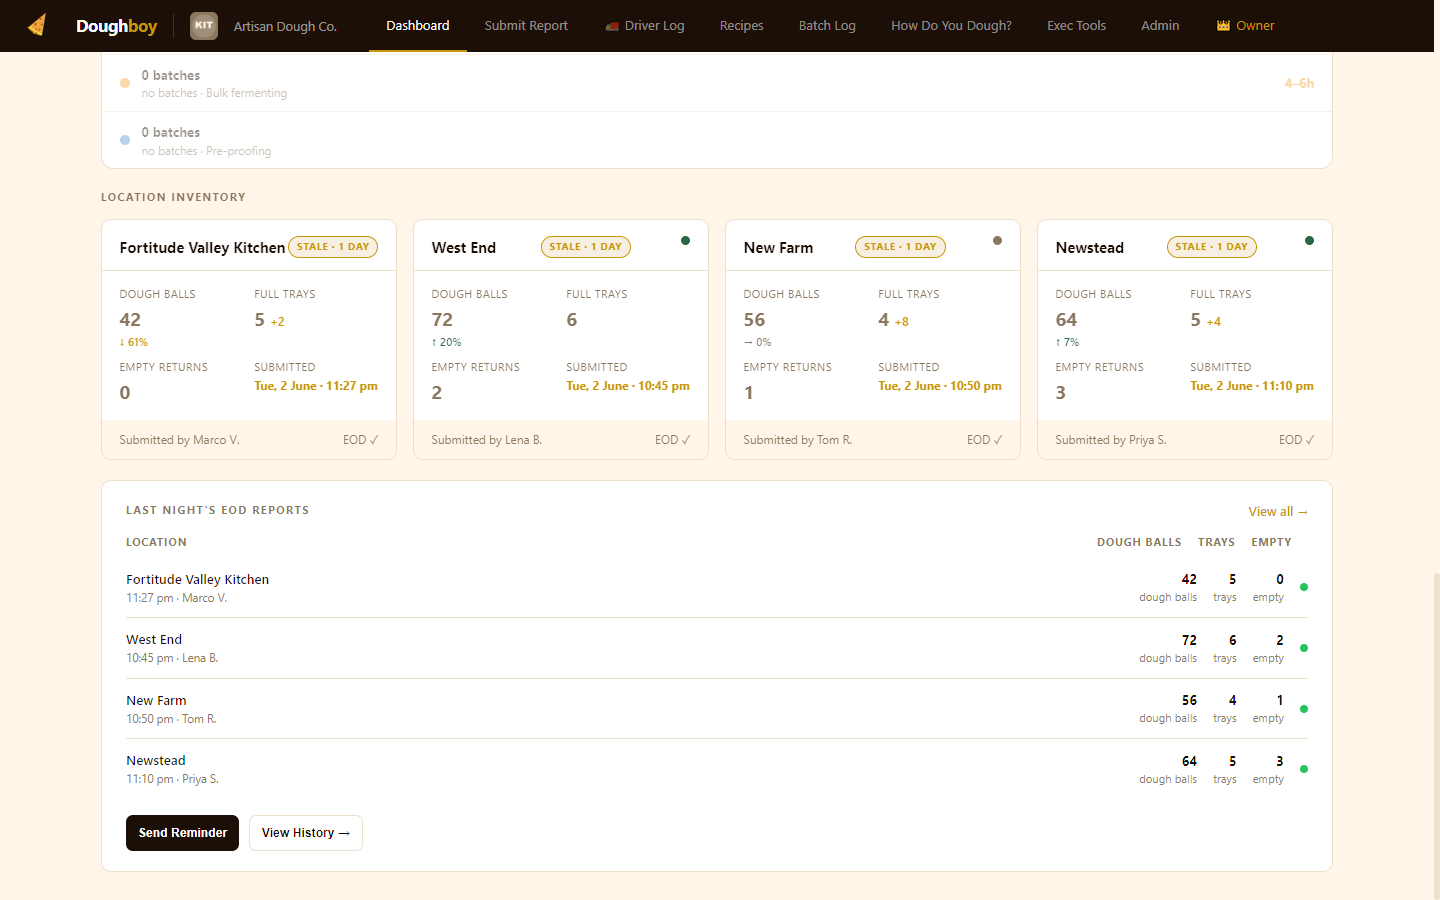Click the +8 trays delta on New Farm

(902, 322)
